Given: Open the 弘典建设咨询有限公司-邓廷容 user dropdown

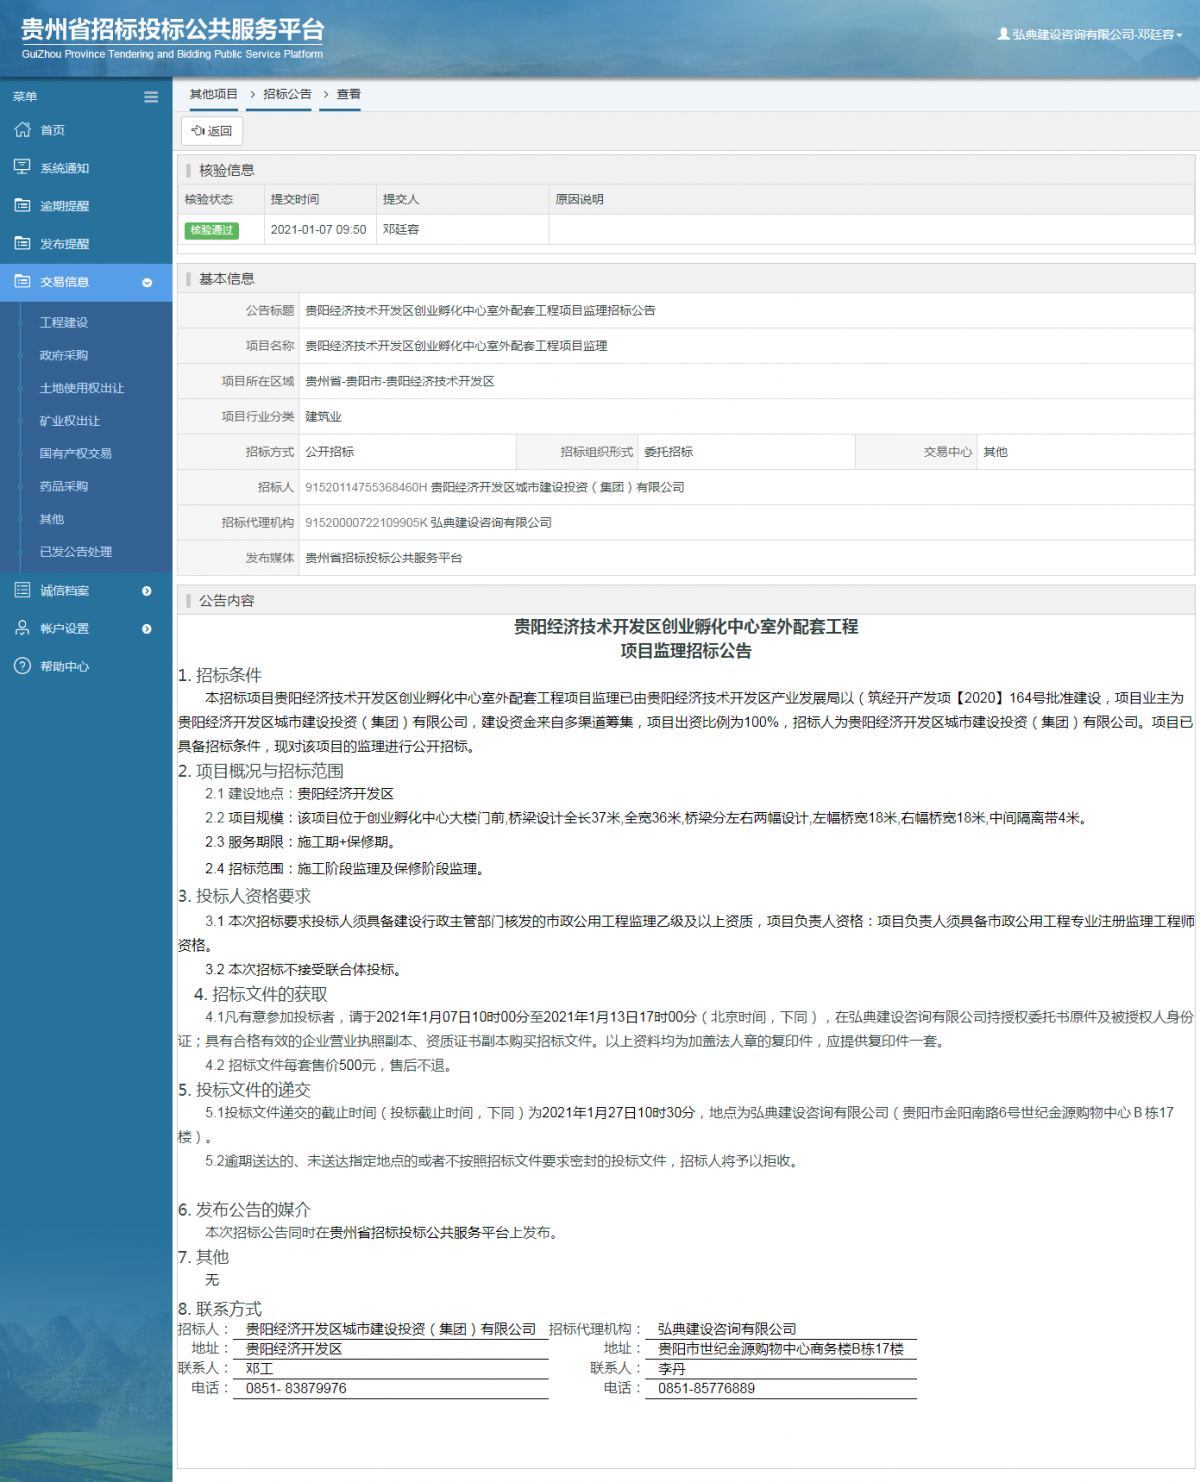Looking at the screenshot, I should tap(1090, 34).
